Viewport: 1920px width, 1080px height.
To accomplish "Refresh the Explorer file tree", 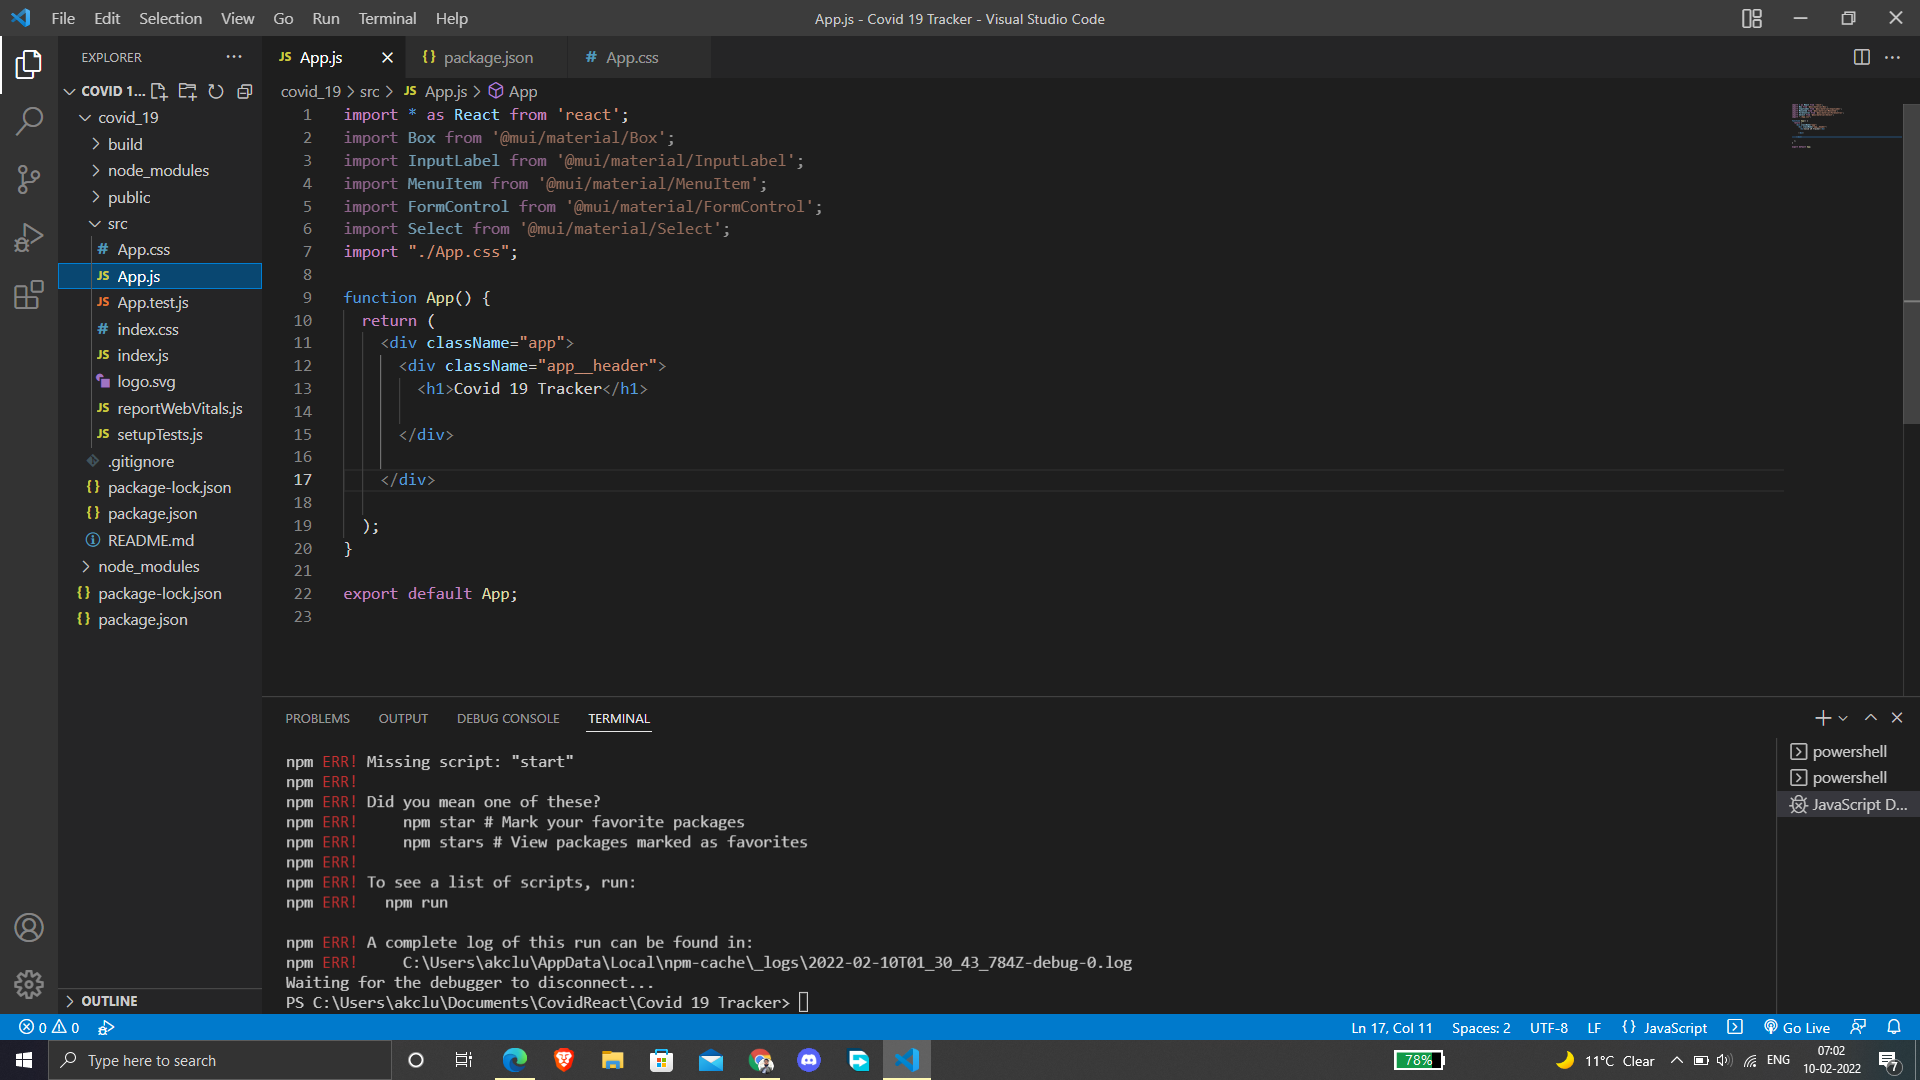I will (x=216, y=91).
